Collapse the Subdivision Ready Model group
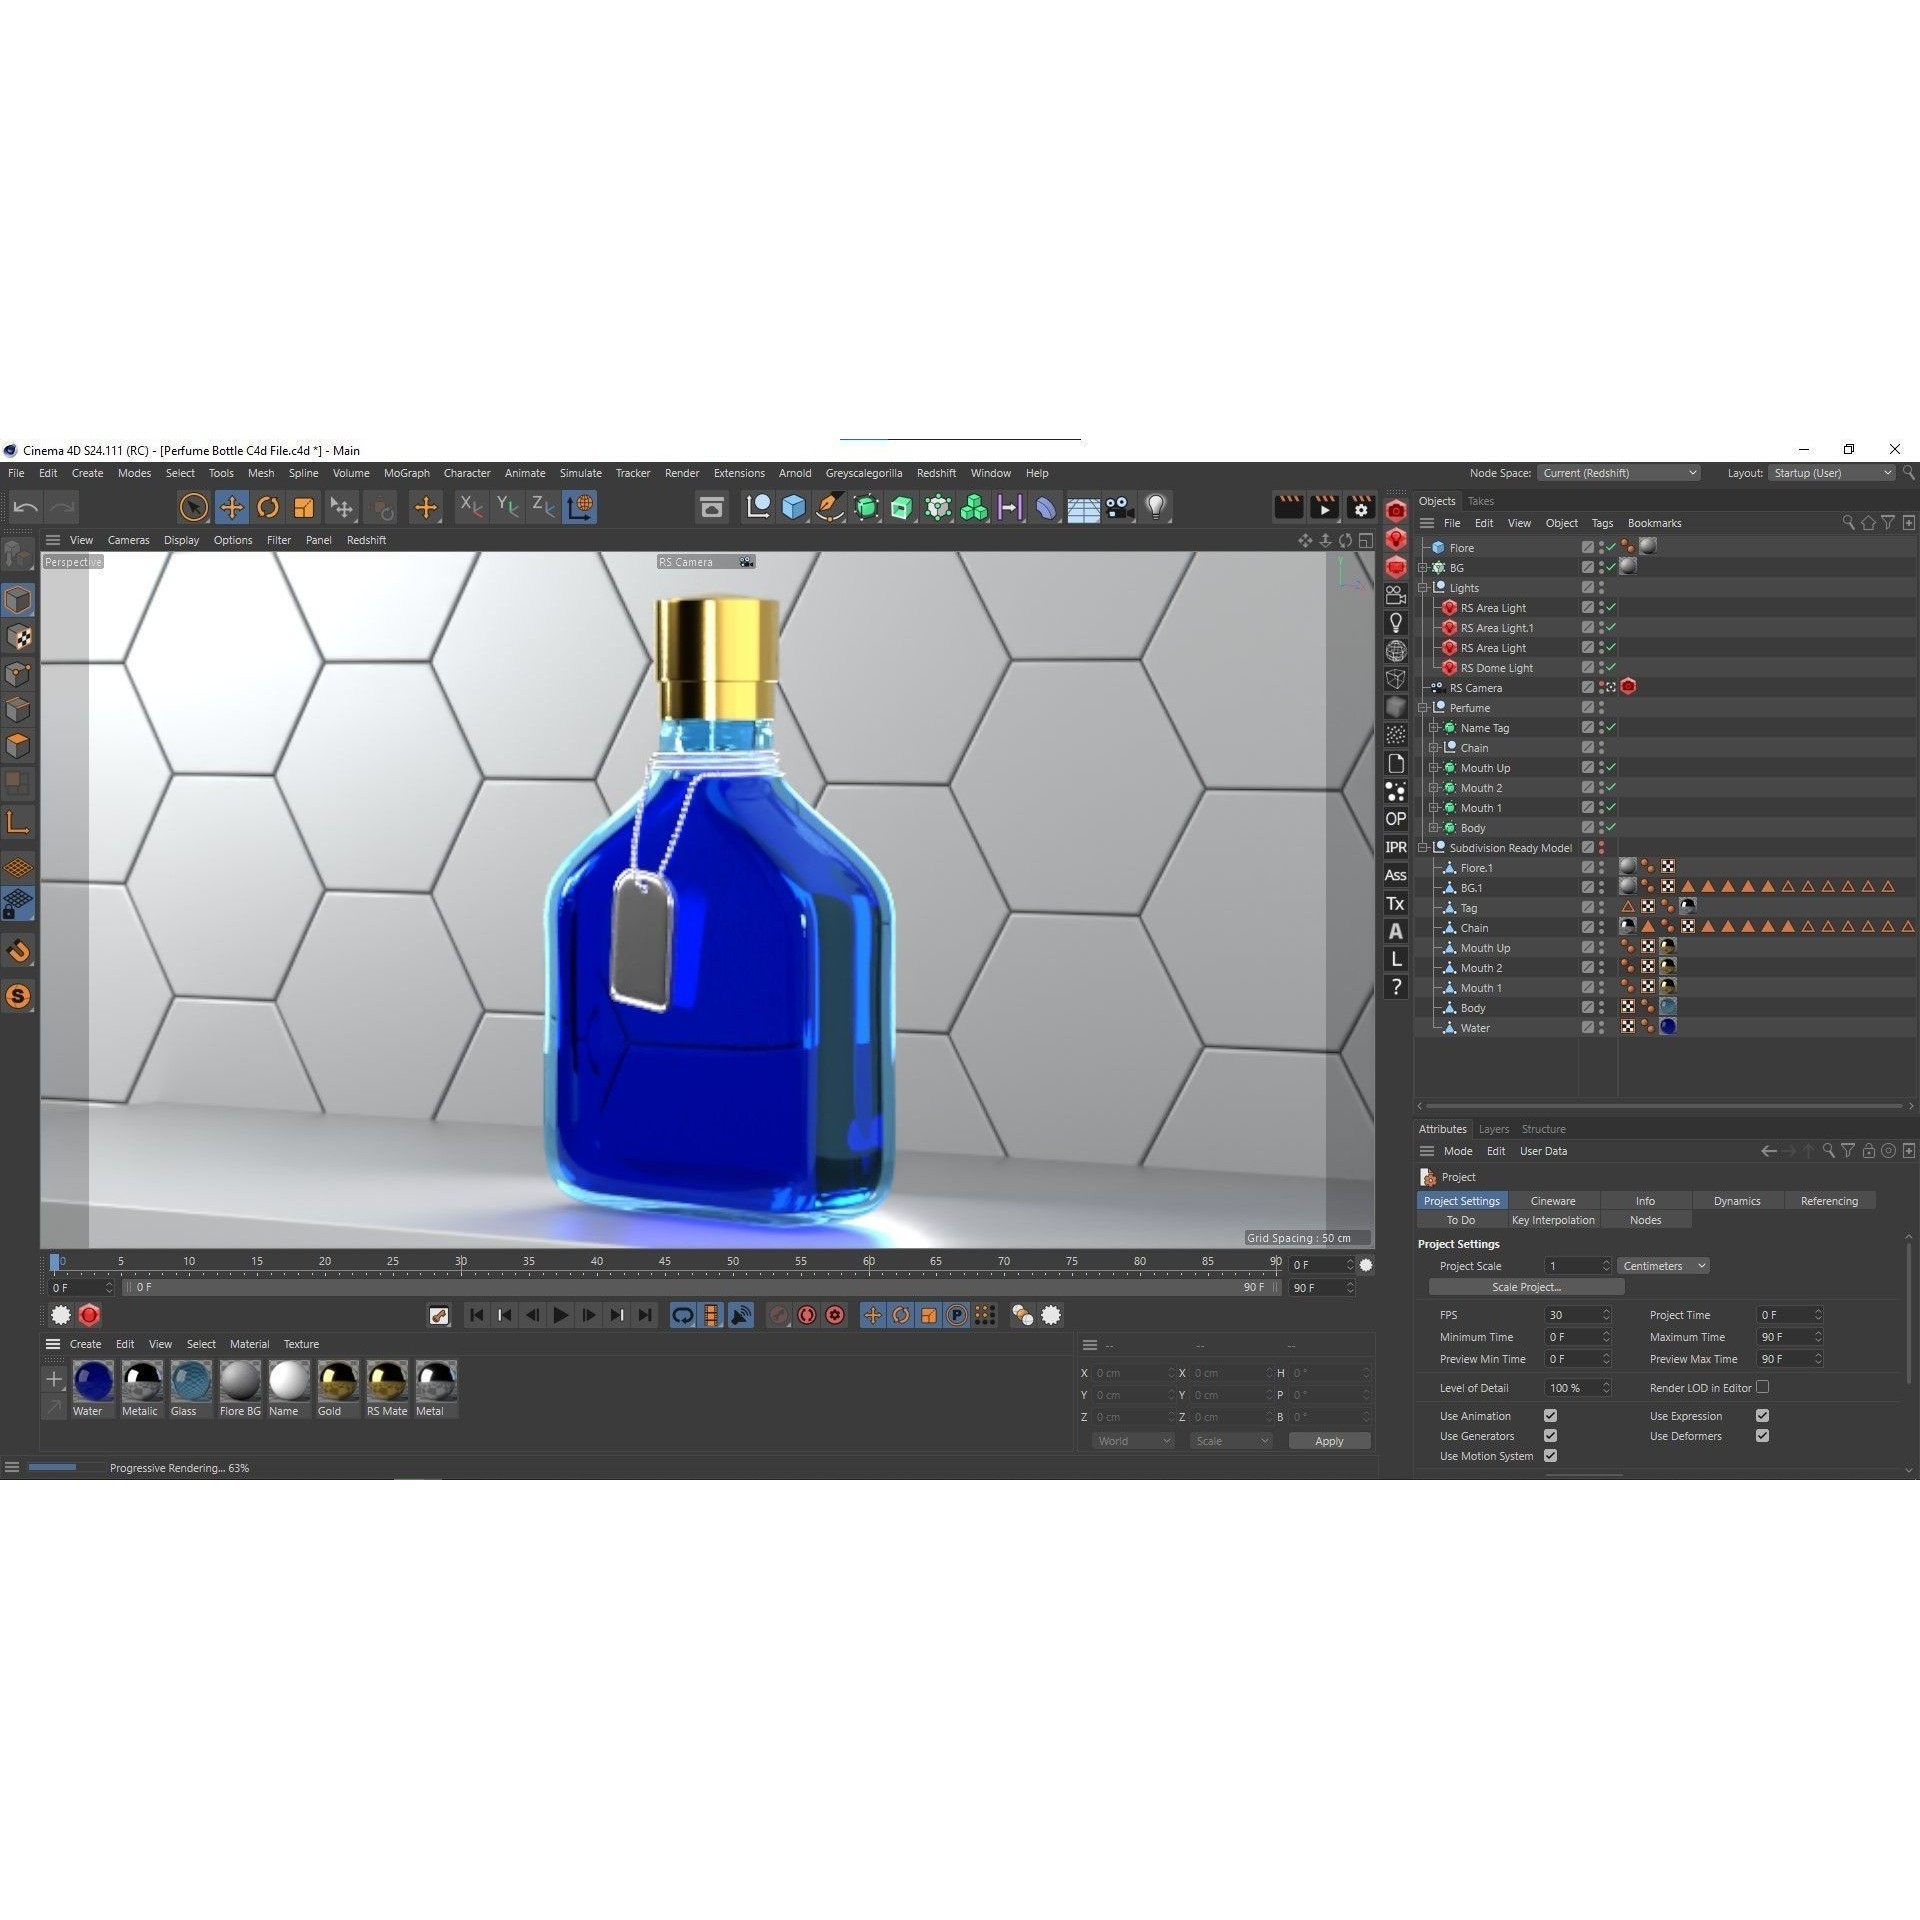This screenshot has width=1920, height=1920. (1424, 847)
